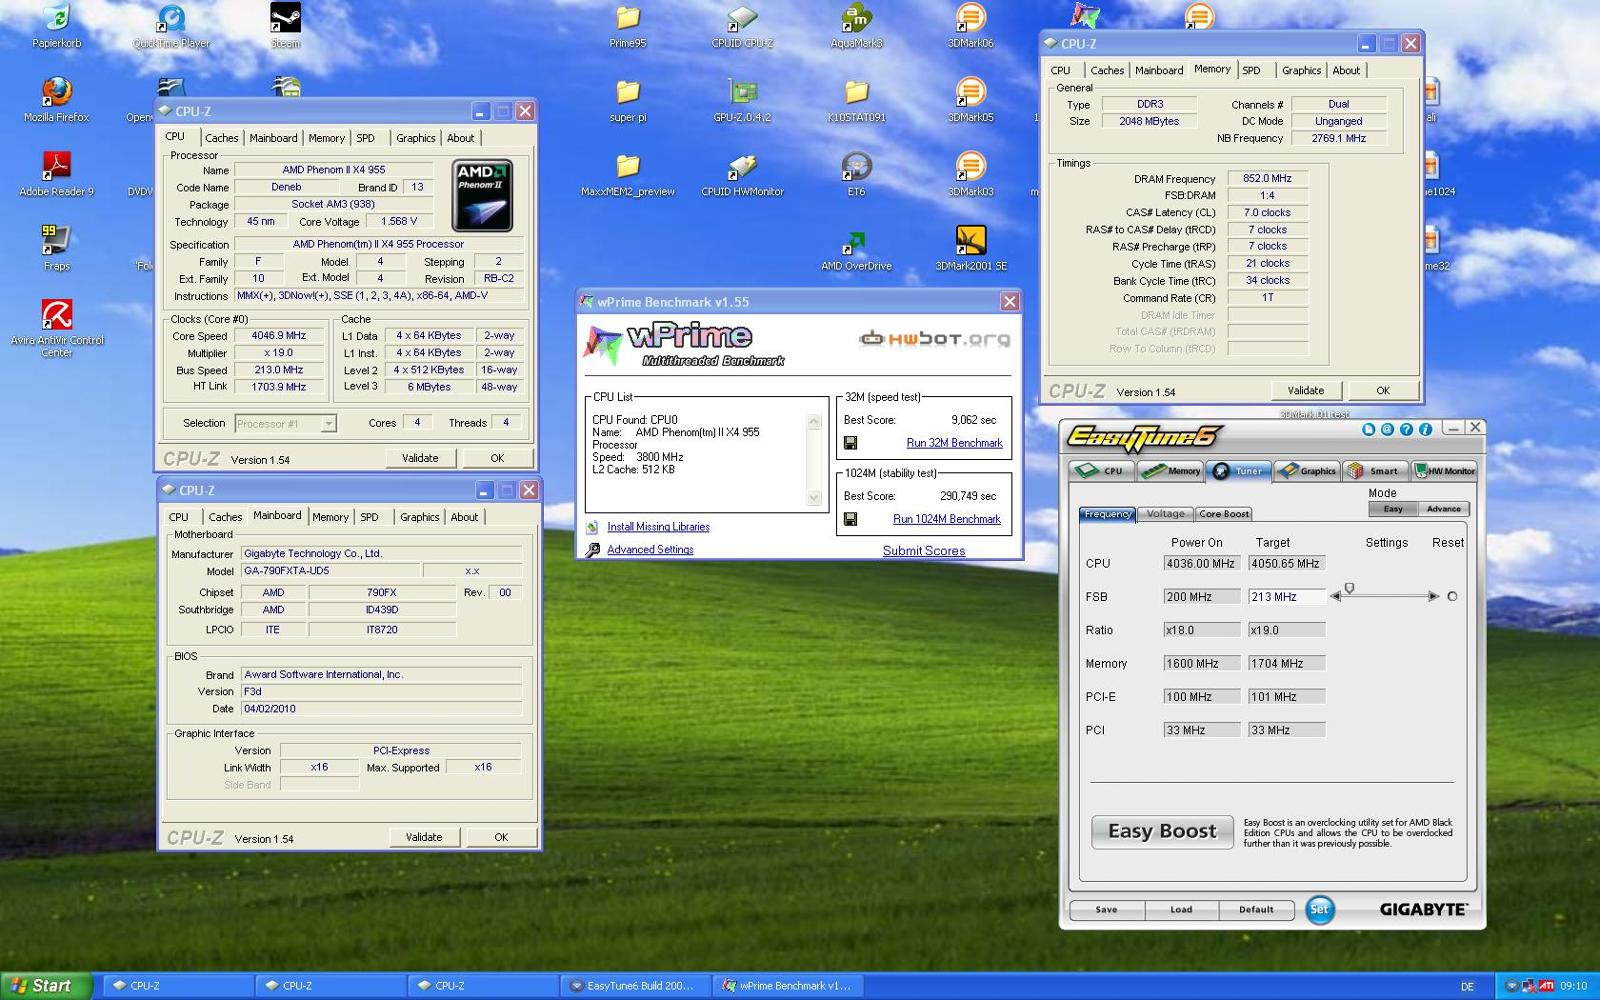
Task: Launch the Steam desktop icon
Action: 285,27
